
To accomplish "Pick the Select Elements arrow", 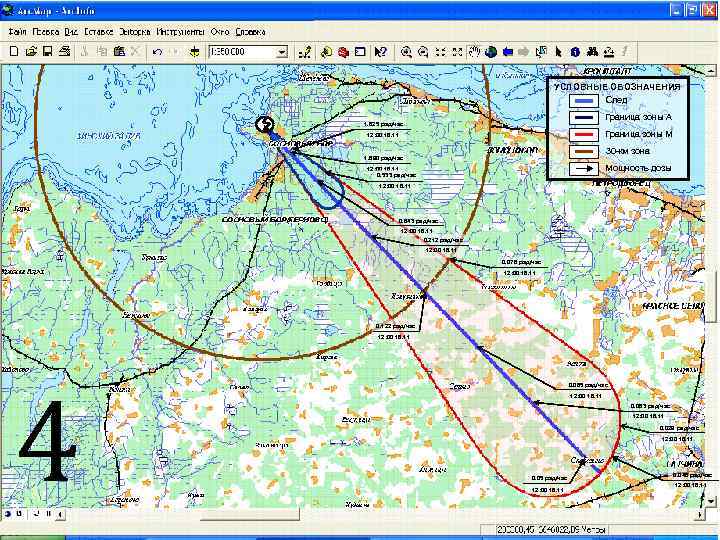I will (x=558, y=52).
